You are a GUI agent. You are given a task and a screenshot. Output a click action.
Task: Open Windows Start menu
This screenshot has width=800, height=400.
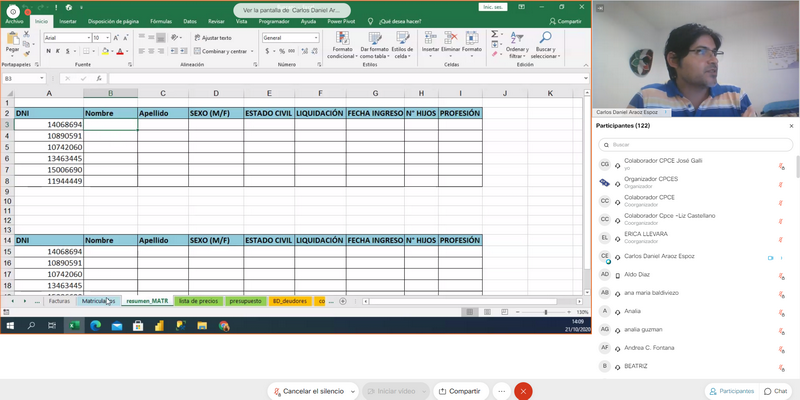point(10,326)
